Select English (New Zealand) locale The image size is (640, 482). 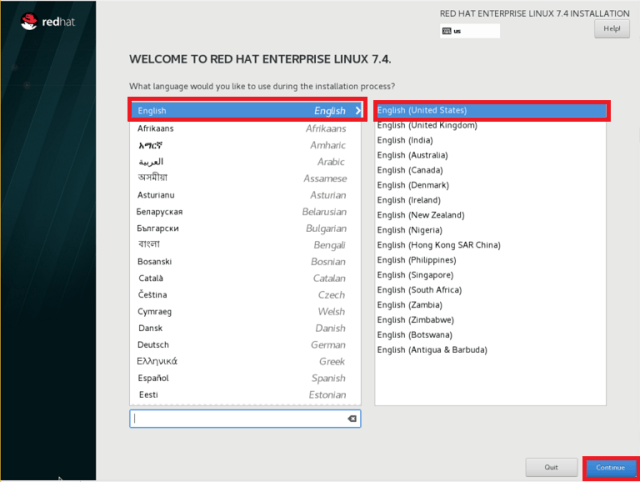491,215
